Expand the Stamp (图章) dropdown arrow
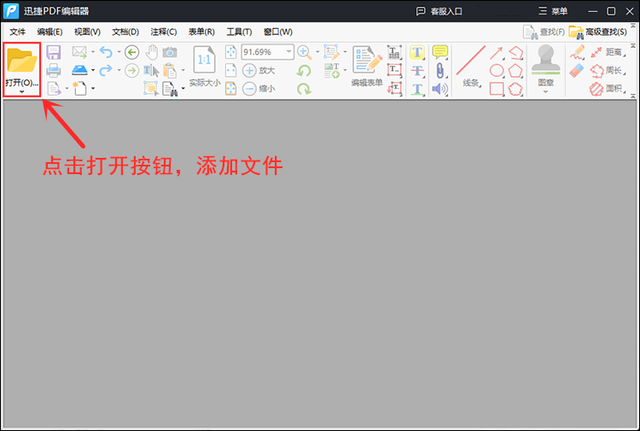Image resolution: width=640 pixels, height=431 pixels. coord(545,92)
